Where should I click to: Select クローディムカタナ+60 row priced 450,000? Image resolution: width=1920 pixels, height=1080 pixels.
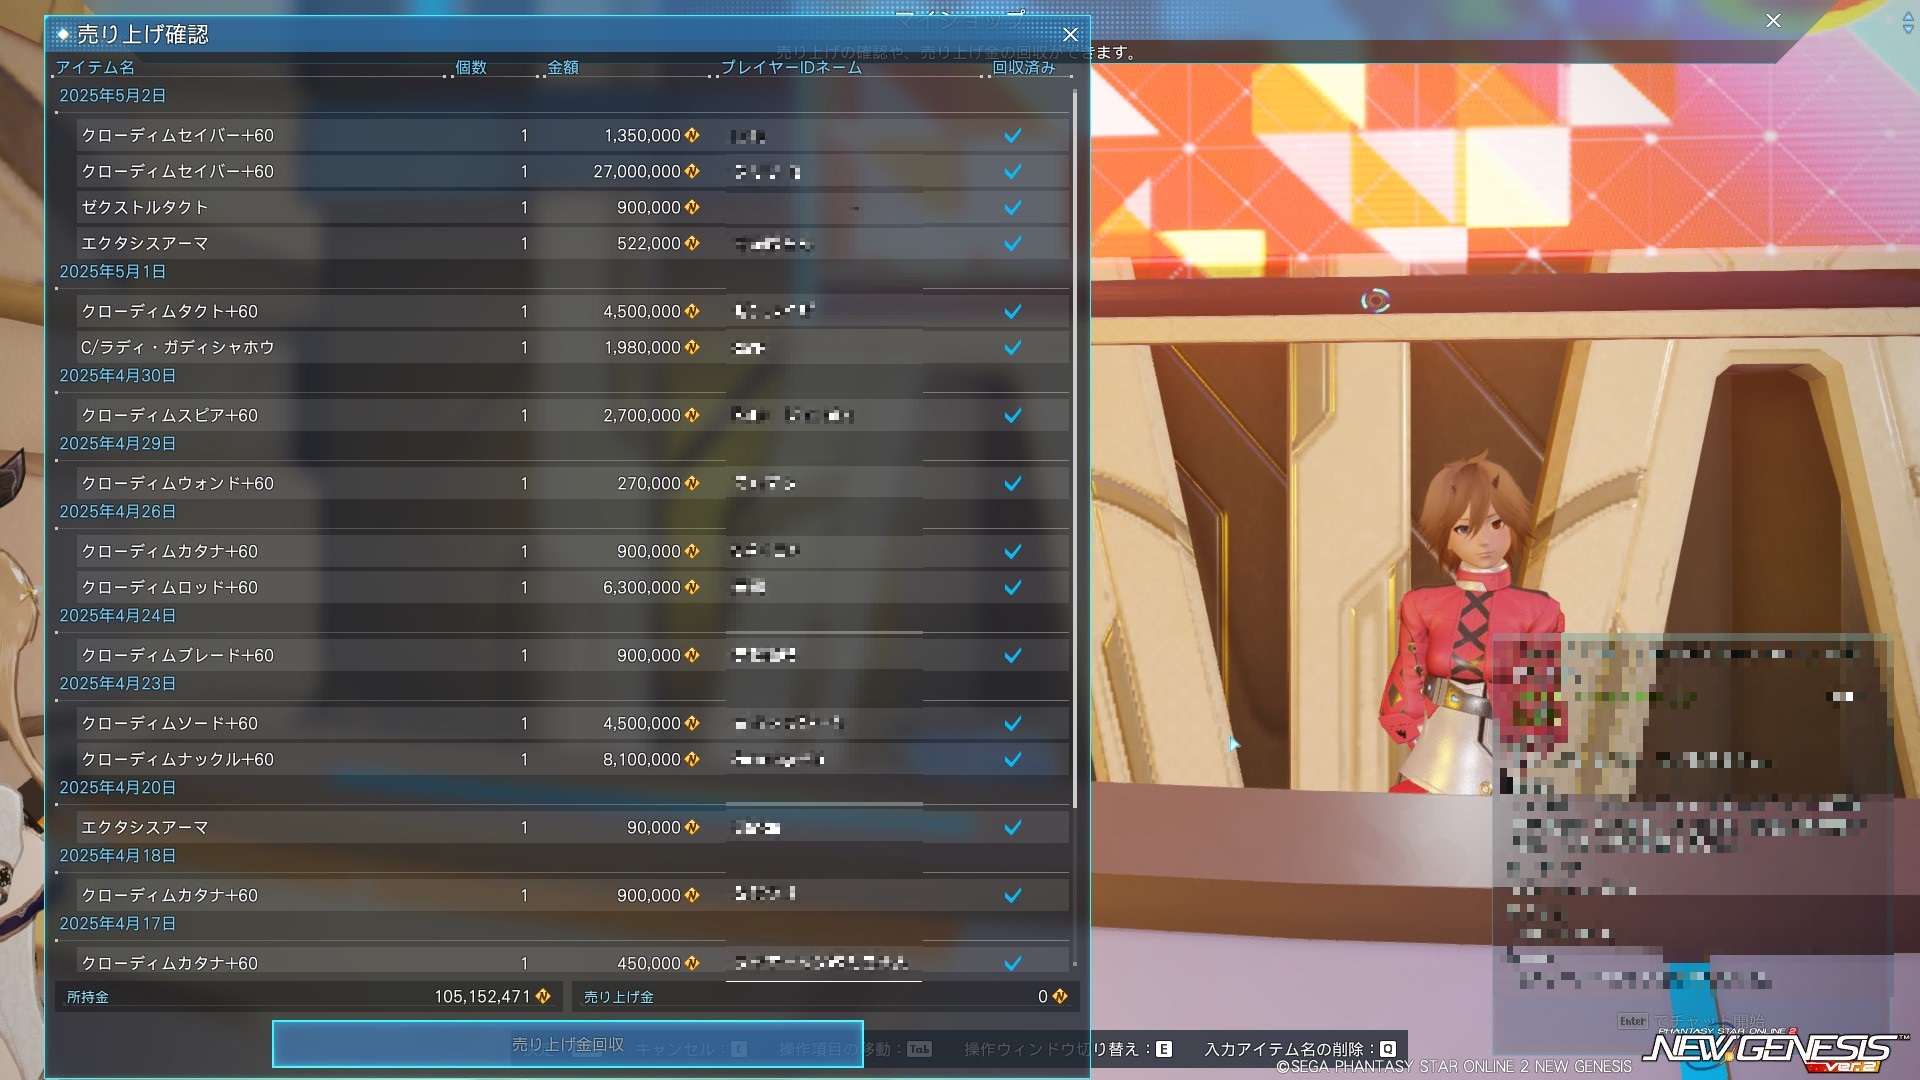pos(572,963)
